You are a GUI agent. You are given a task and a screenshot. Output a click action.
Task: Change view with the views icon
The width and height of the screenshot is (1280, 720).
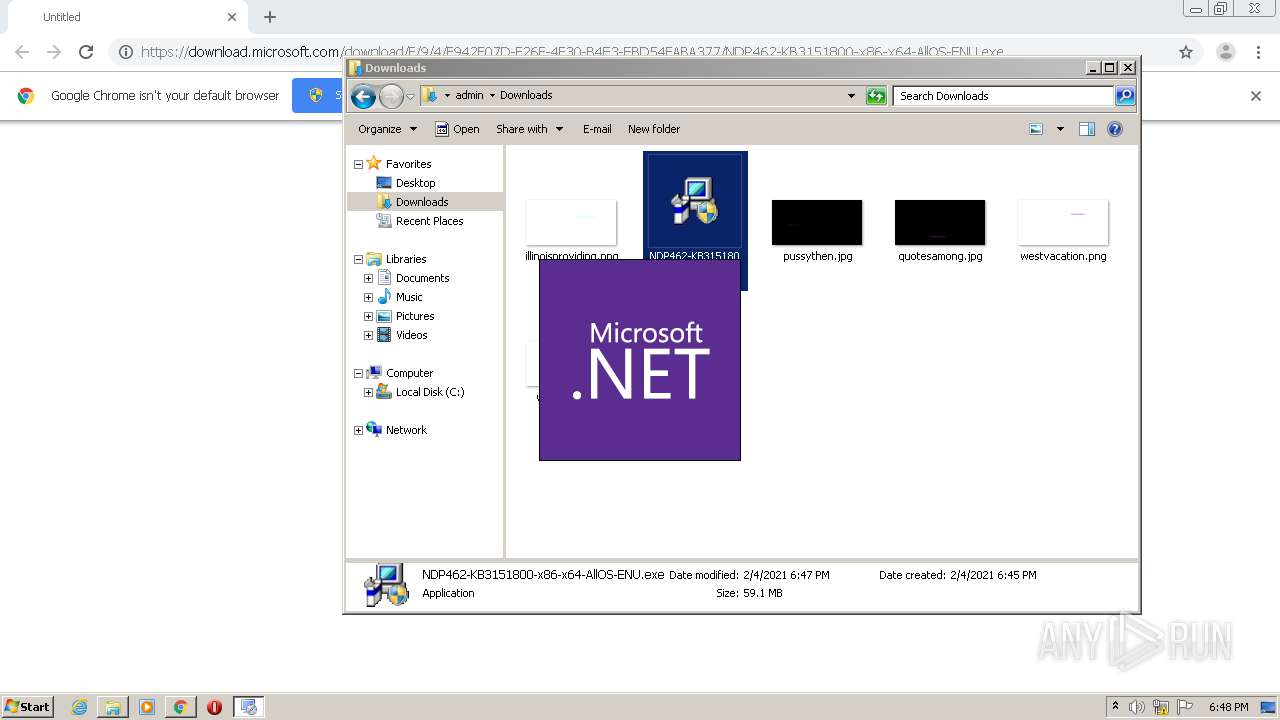[x=1036, y=129]
